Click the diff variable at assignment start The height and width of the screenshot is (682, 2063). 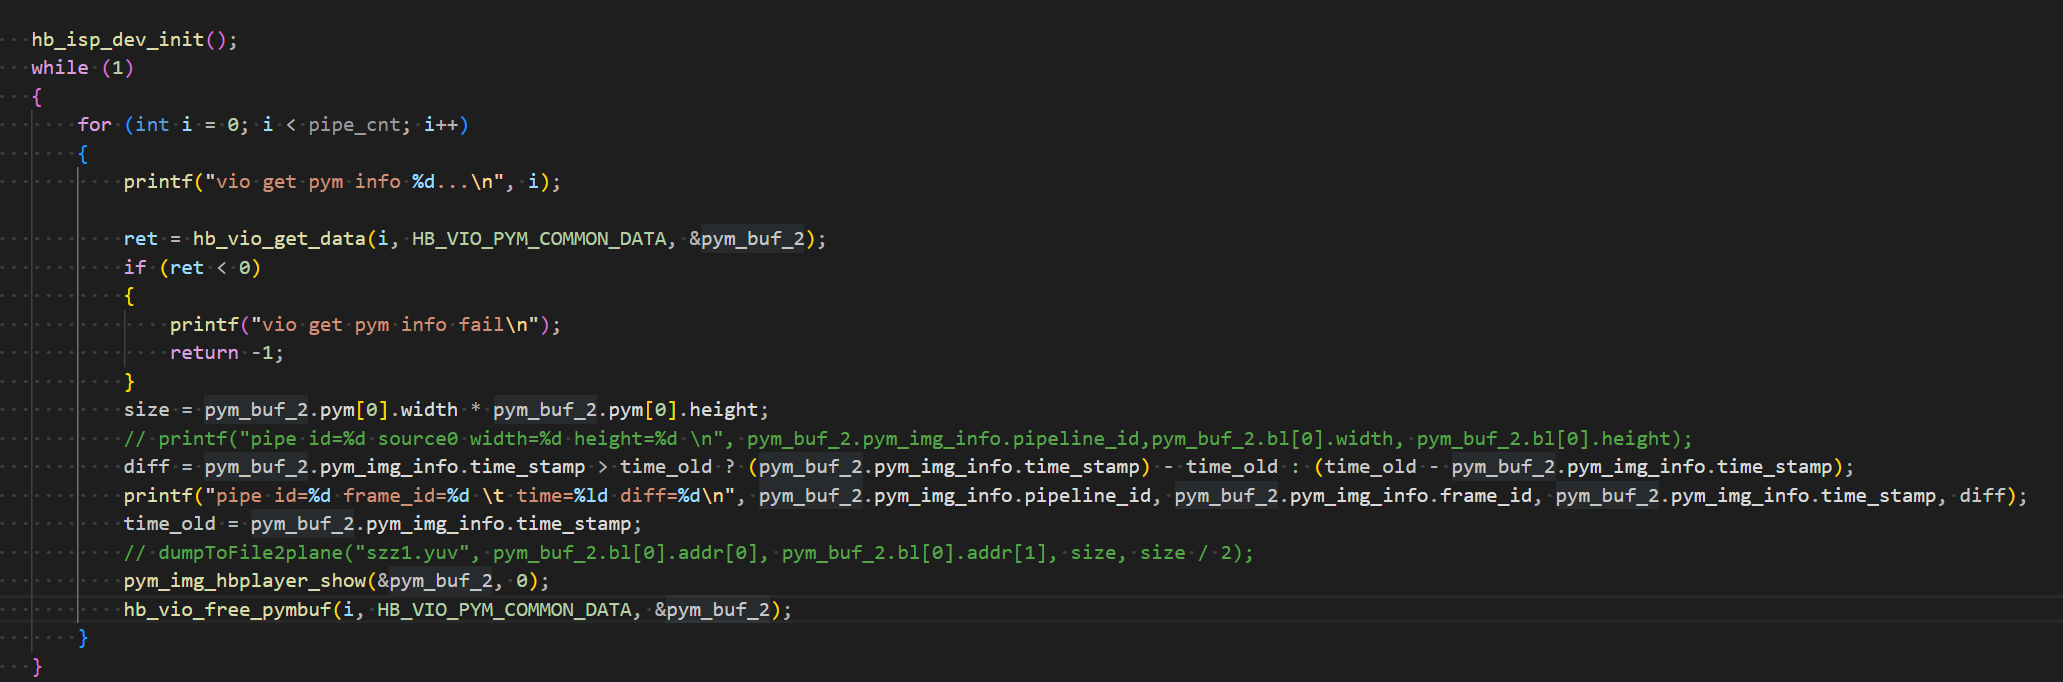(146, 467)
